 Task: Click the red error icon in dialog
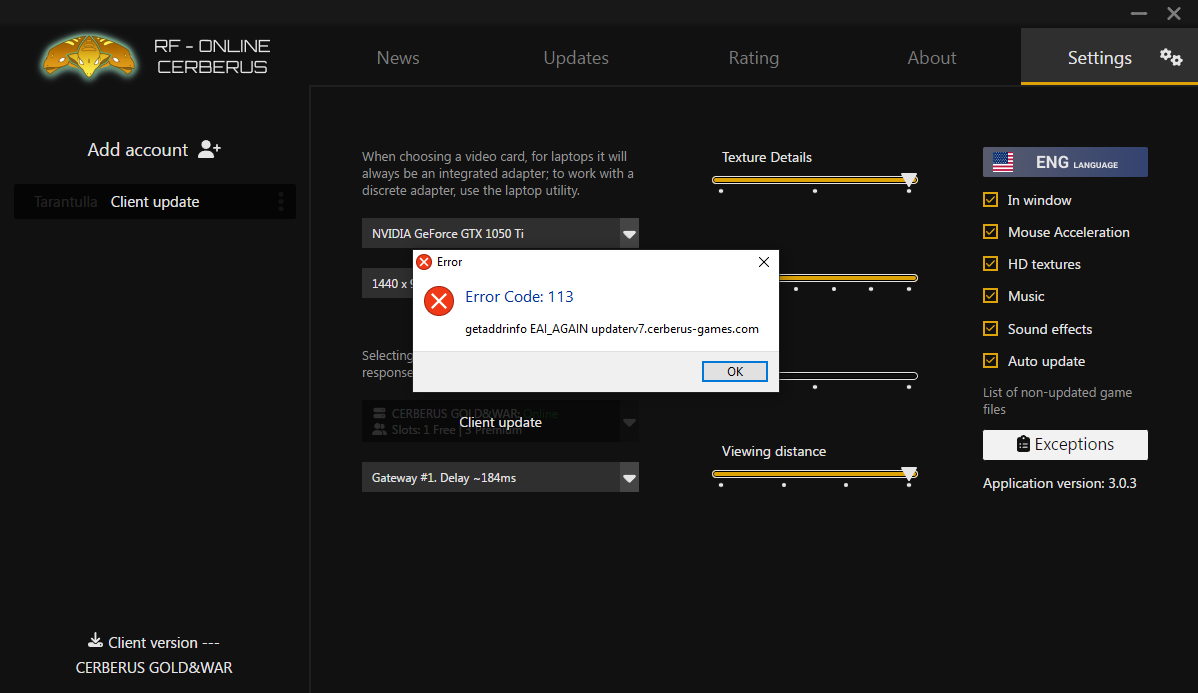(439, 301)
